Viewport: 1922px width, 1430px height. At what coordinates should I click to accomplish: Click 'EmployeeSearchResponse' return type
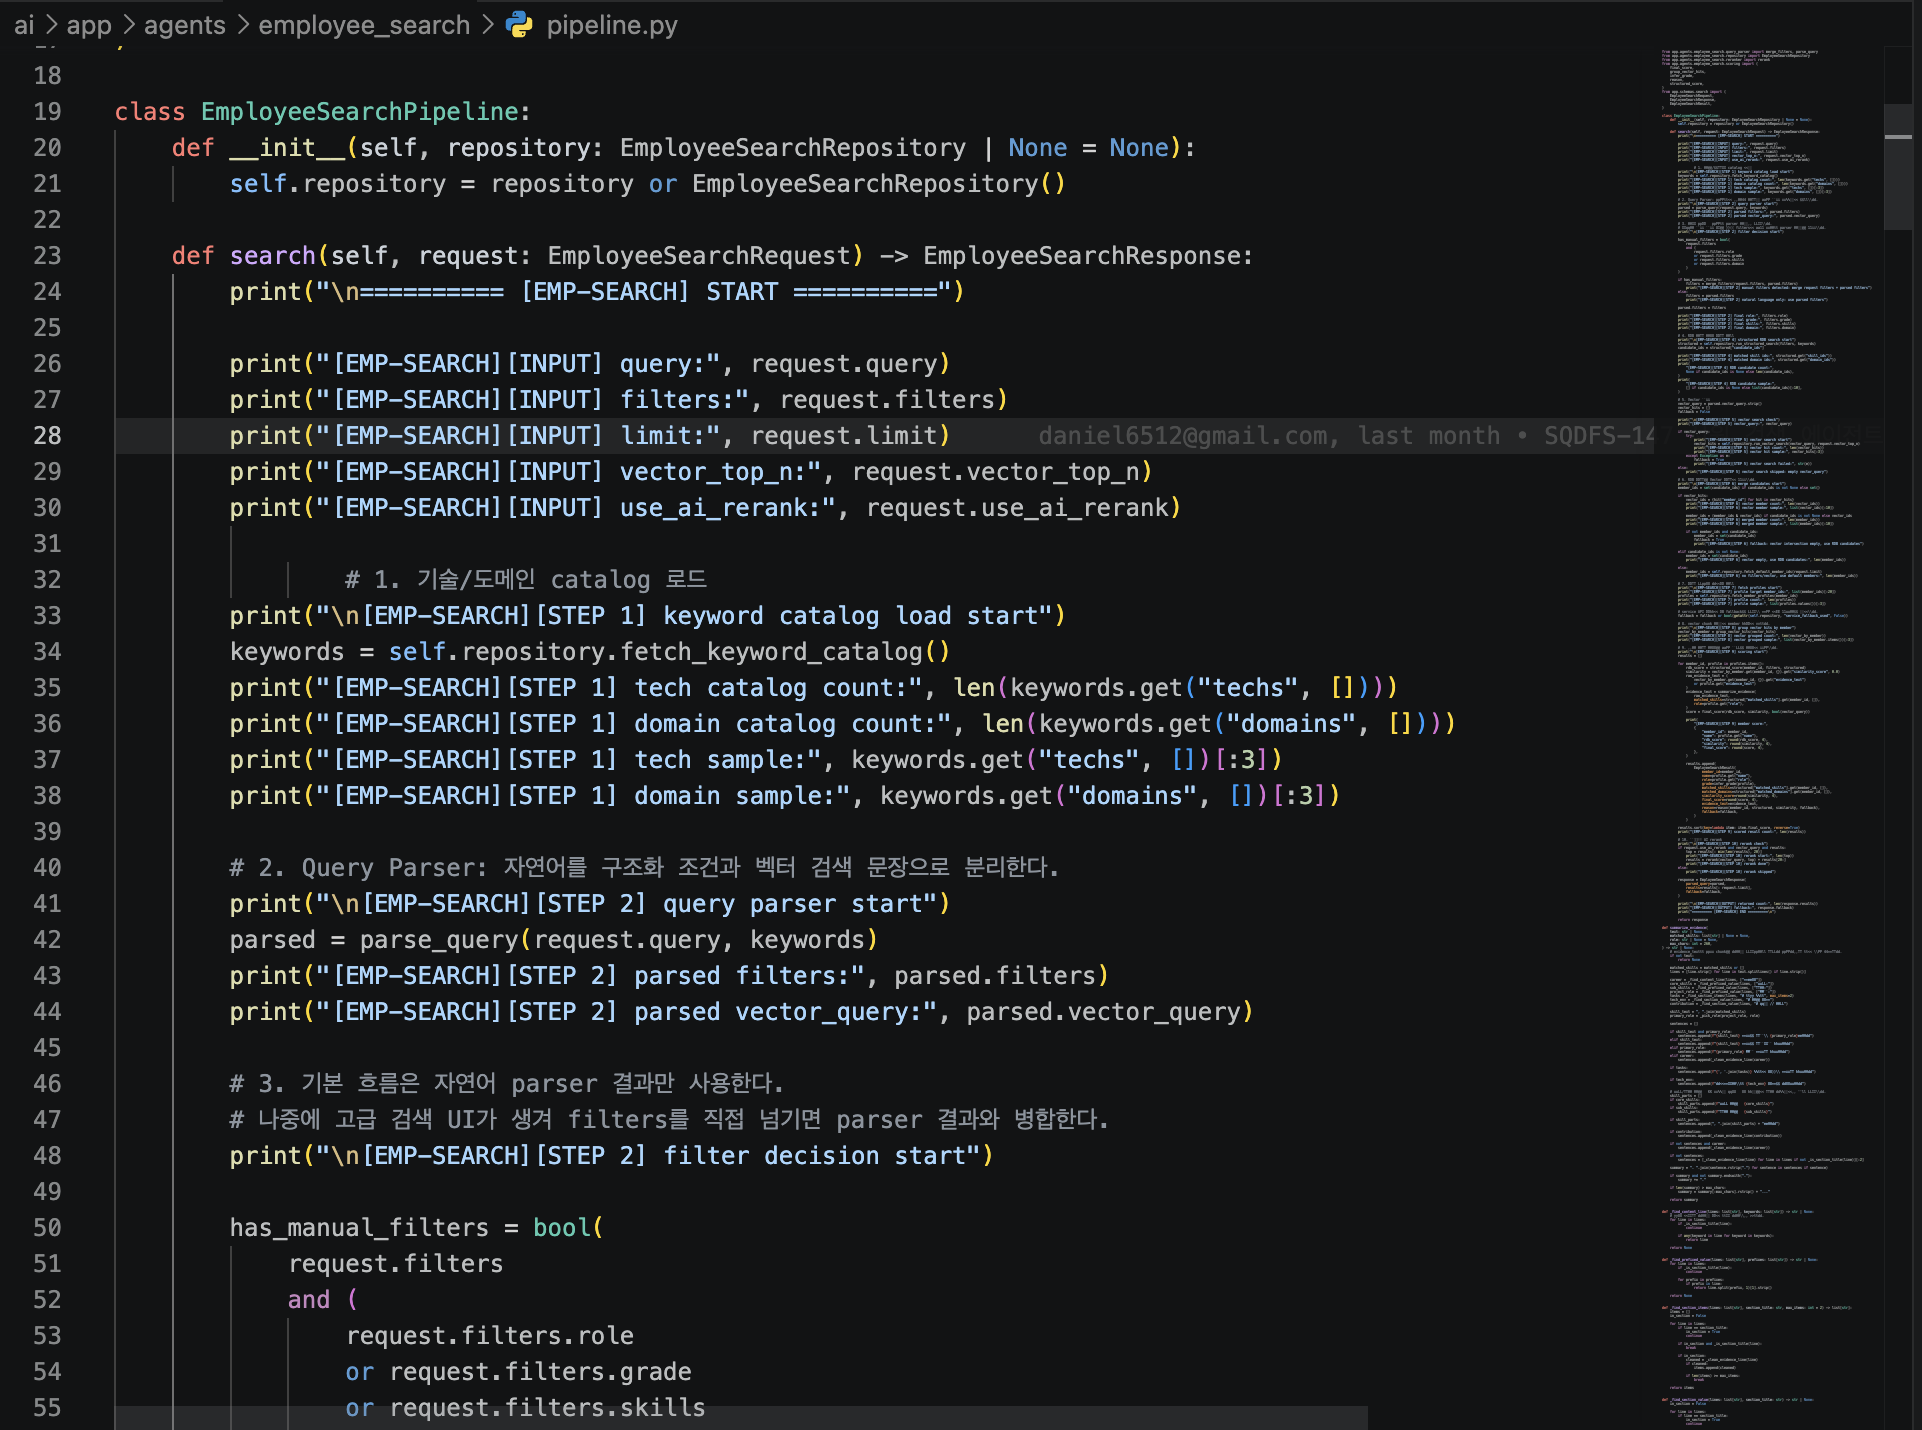1081,256
